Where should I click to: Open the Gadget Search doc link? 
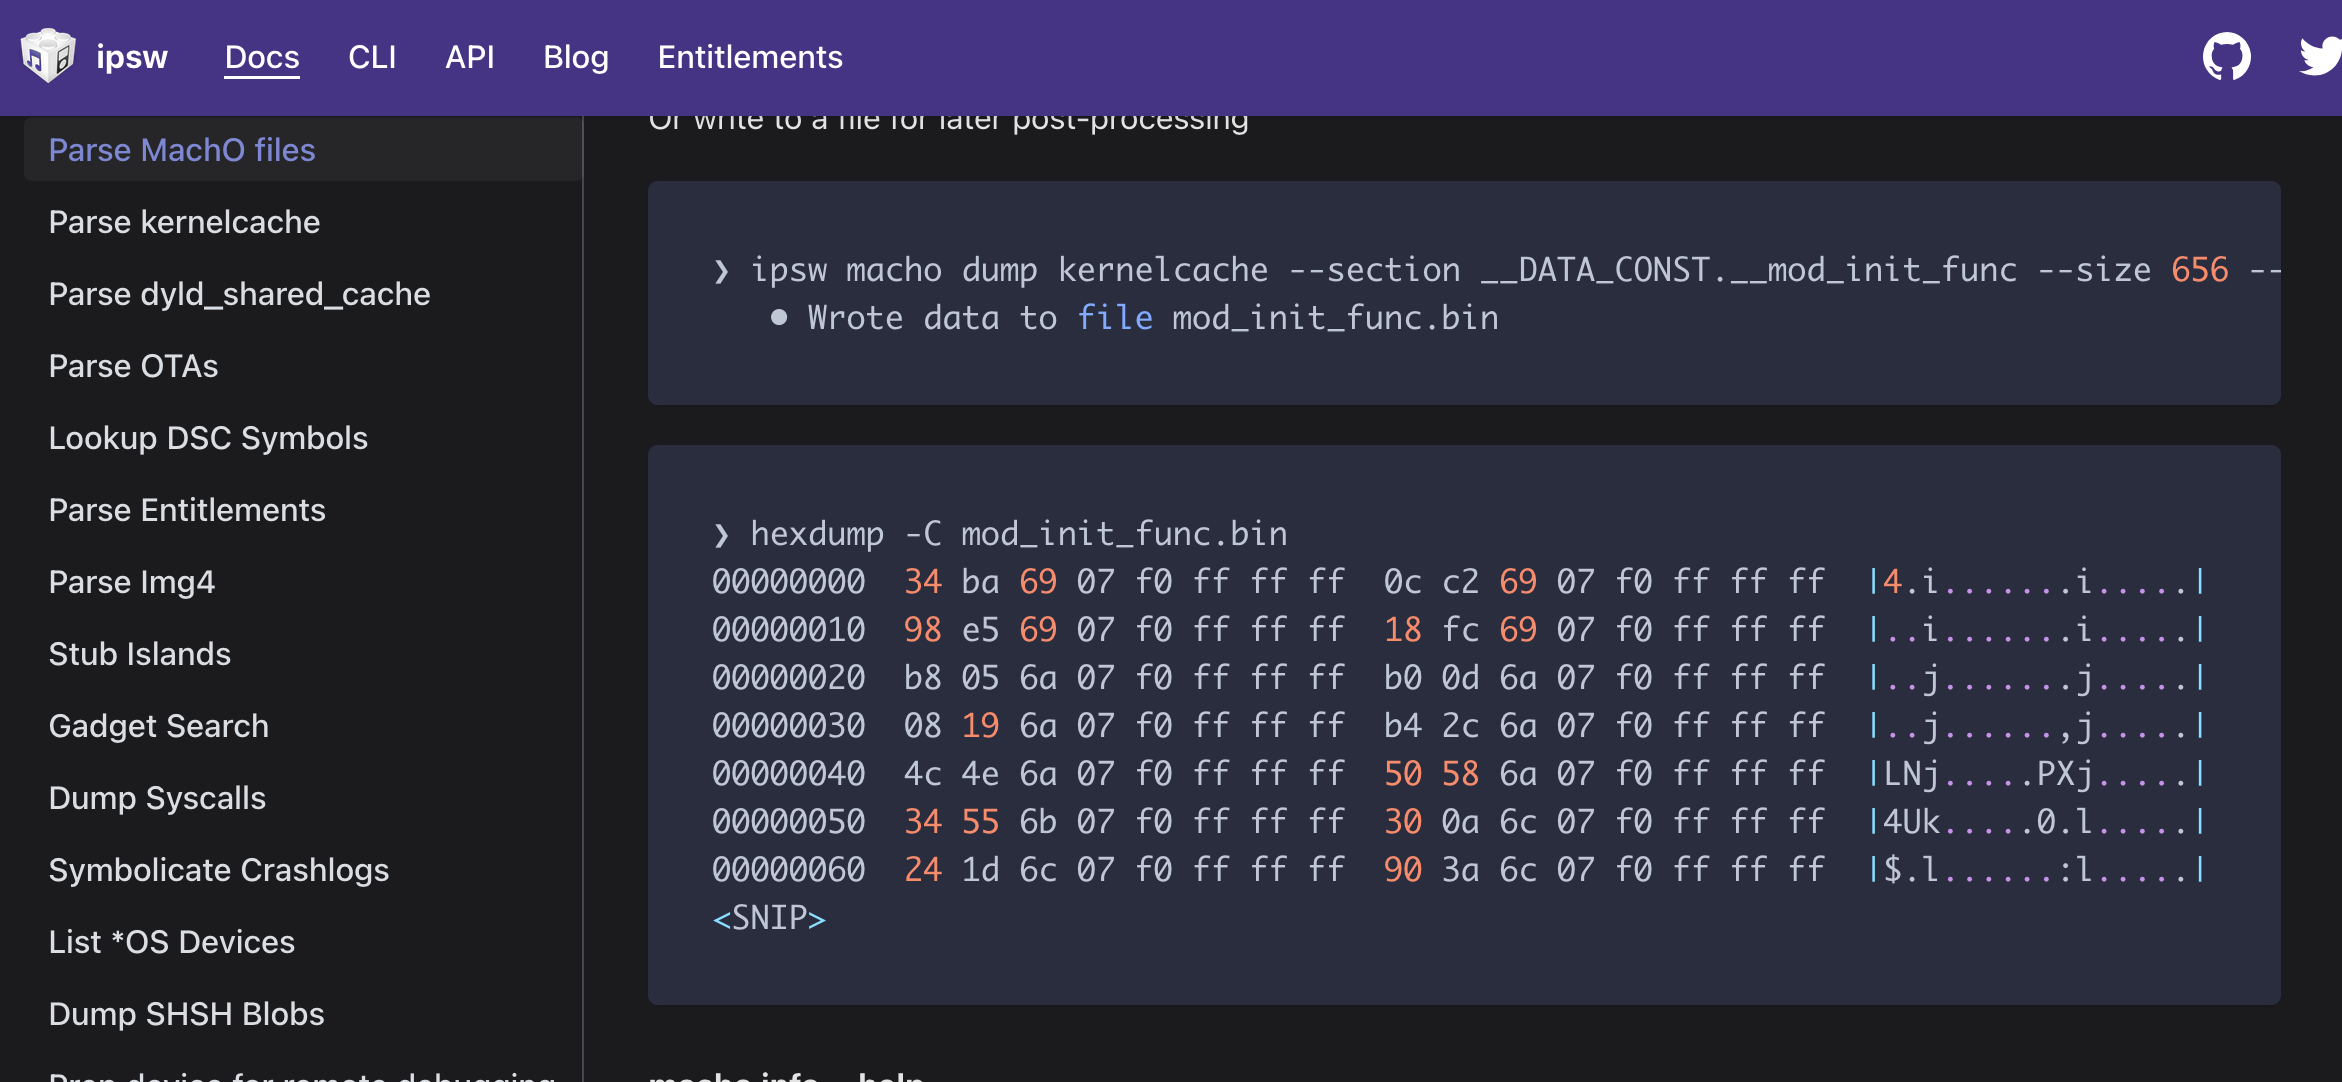tap(158, 726)
